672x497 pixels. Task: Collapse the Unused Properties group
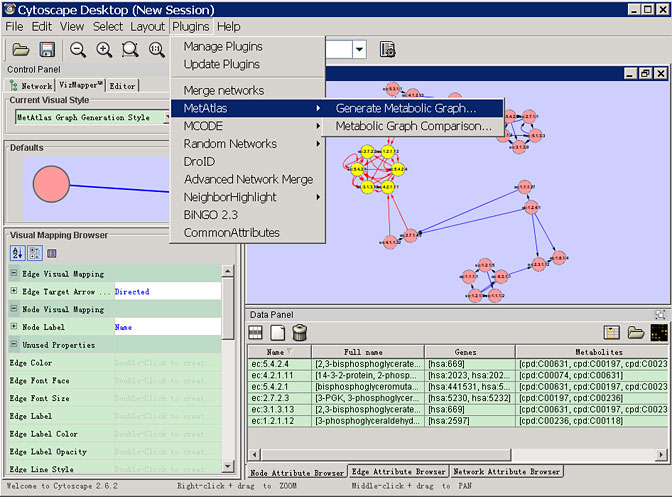click(x=14, y=345)
